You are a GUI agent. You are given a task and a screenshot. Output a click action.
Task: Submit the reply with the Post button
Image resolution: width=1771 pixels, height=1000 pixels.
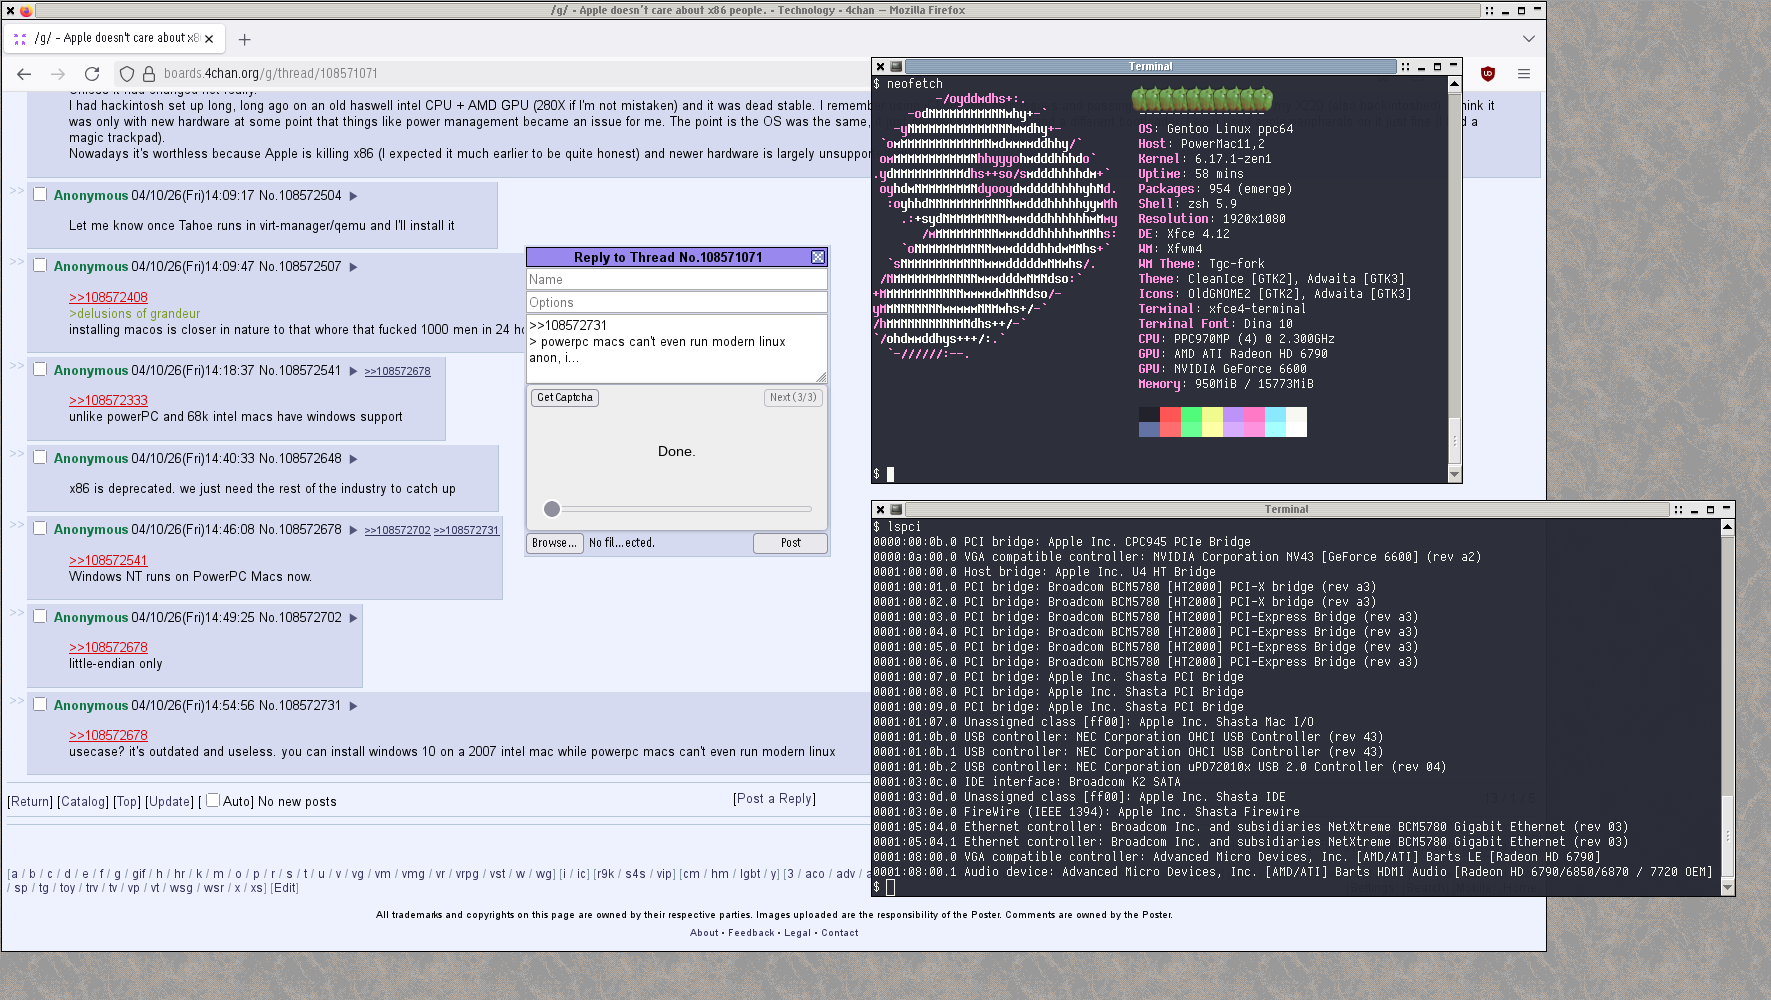[x=790, y=543]
